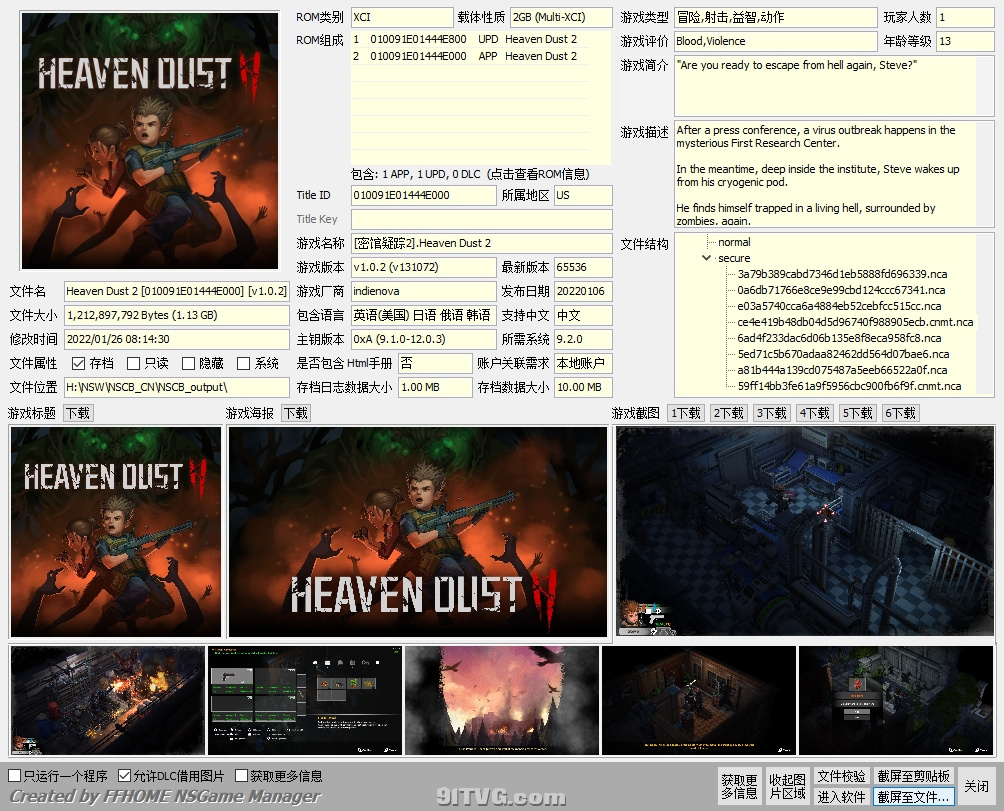Click the Title Key input field
This screenshot has height=811, width=1004.
coord(481,219)
